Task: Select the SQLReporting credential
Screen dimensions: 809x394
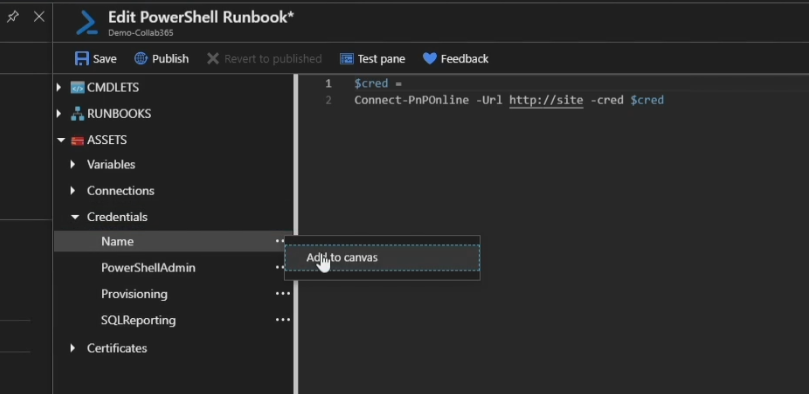Action: (138, 320)
